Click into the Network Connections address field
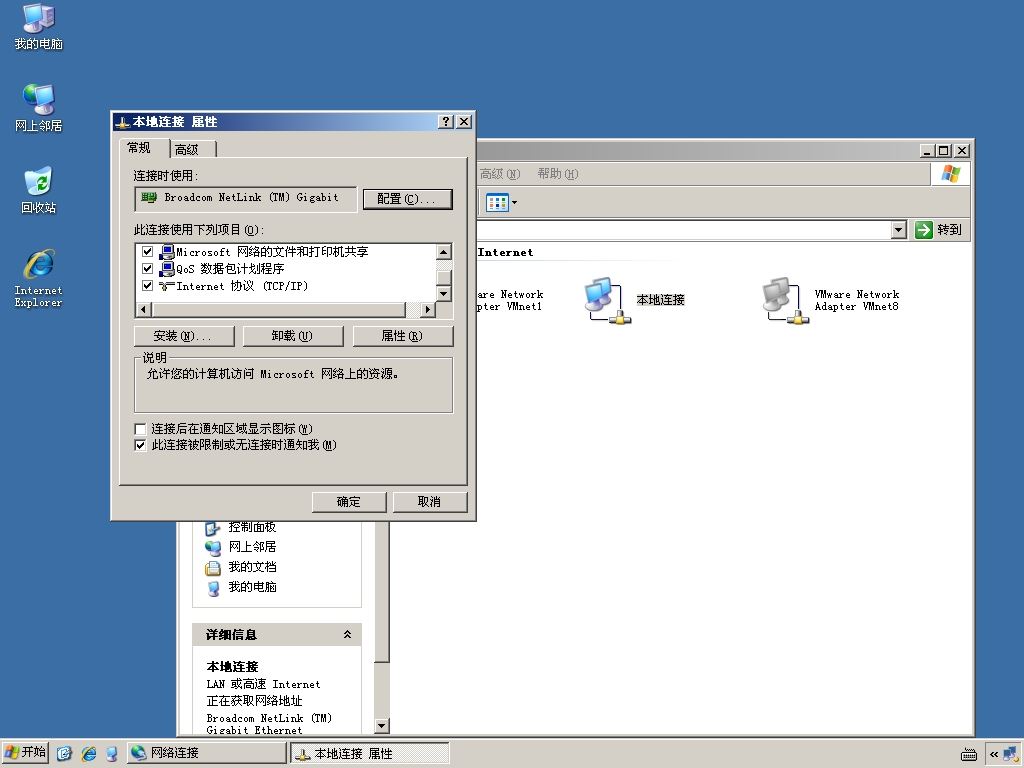 pos(684,230)
